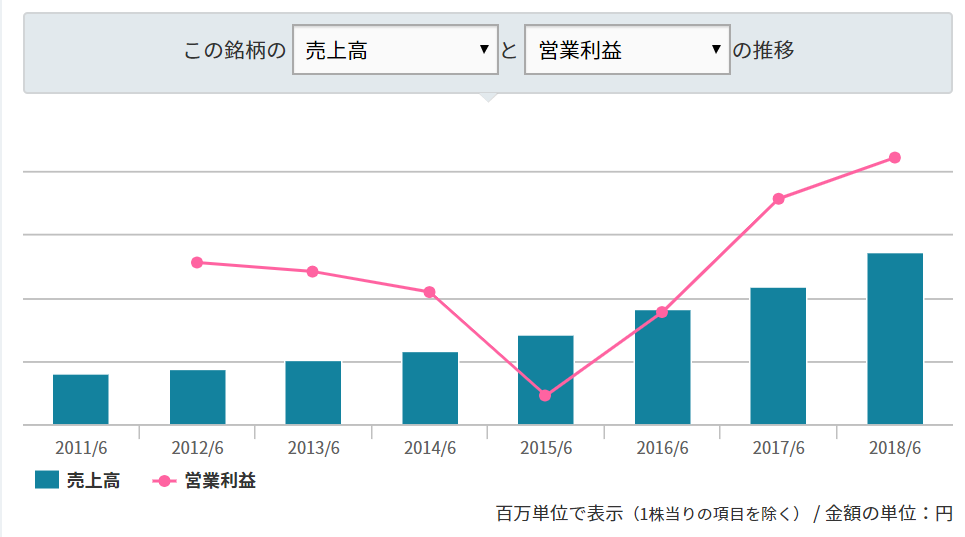
Task: Click the highest pink point at 2018/6
Action: (895, 157)
